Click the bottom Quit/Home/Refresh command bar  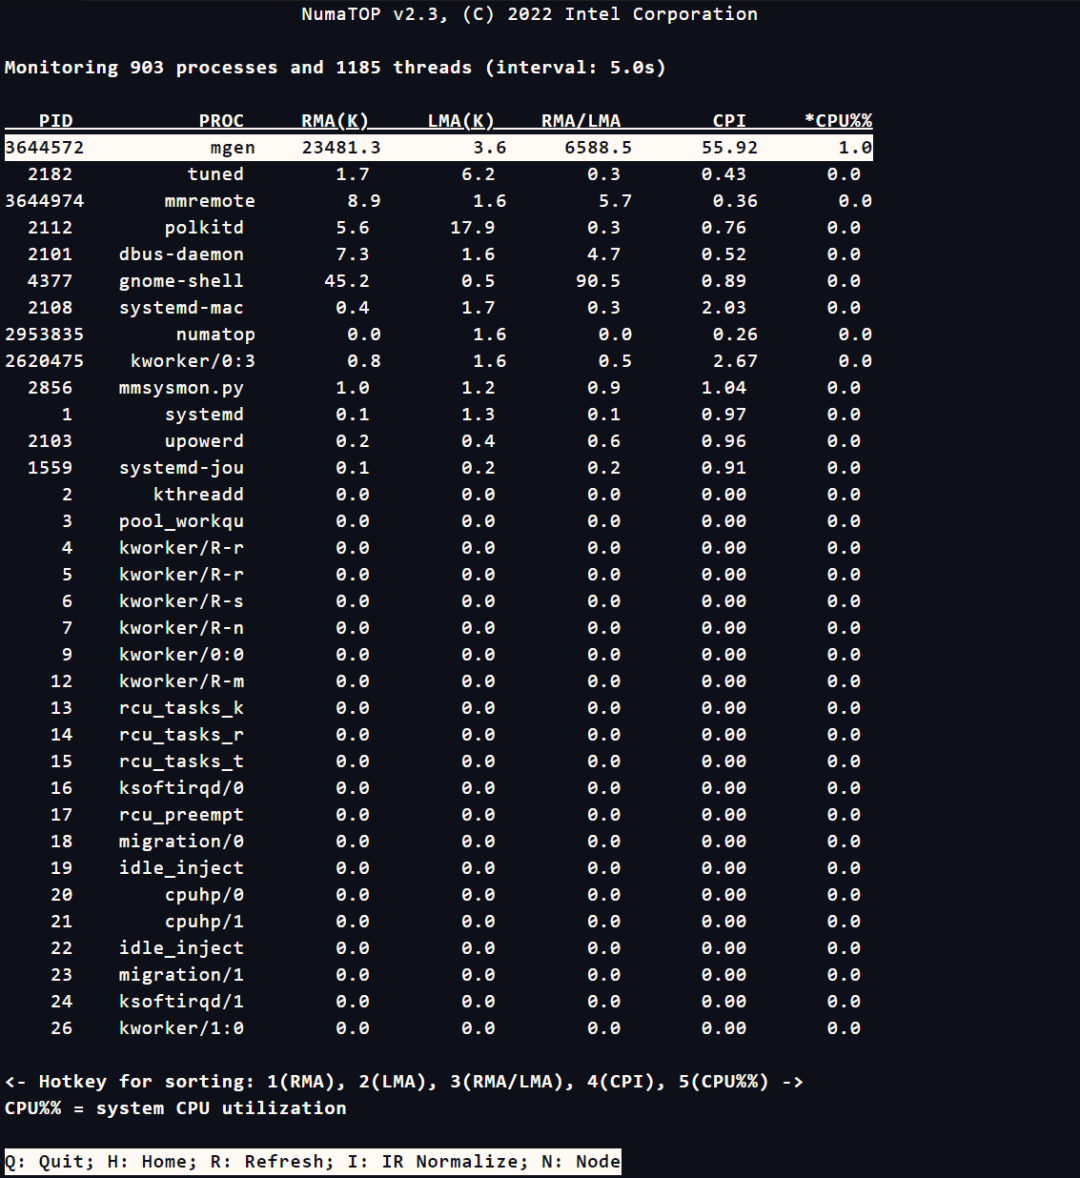coord(312,1162)
